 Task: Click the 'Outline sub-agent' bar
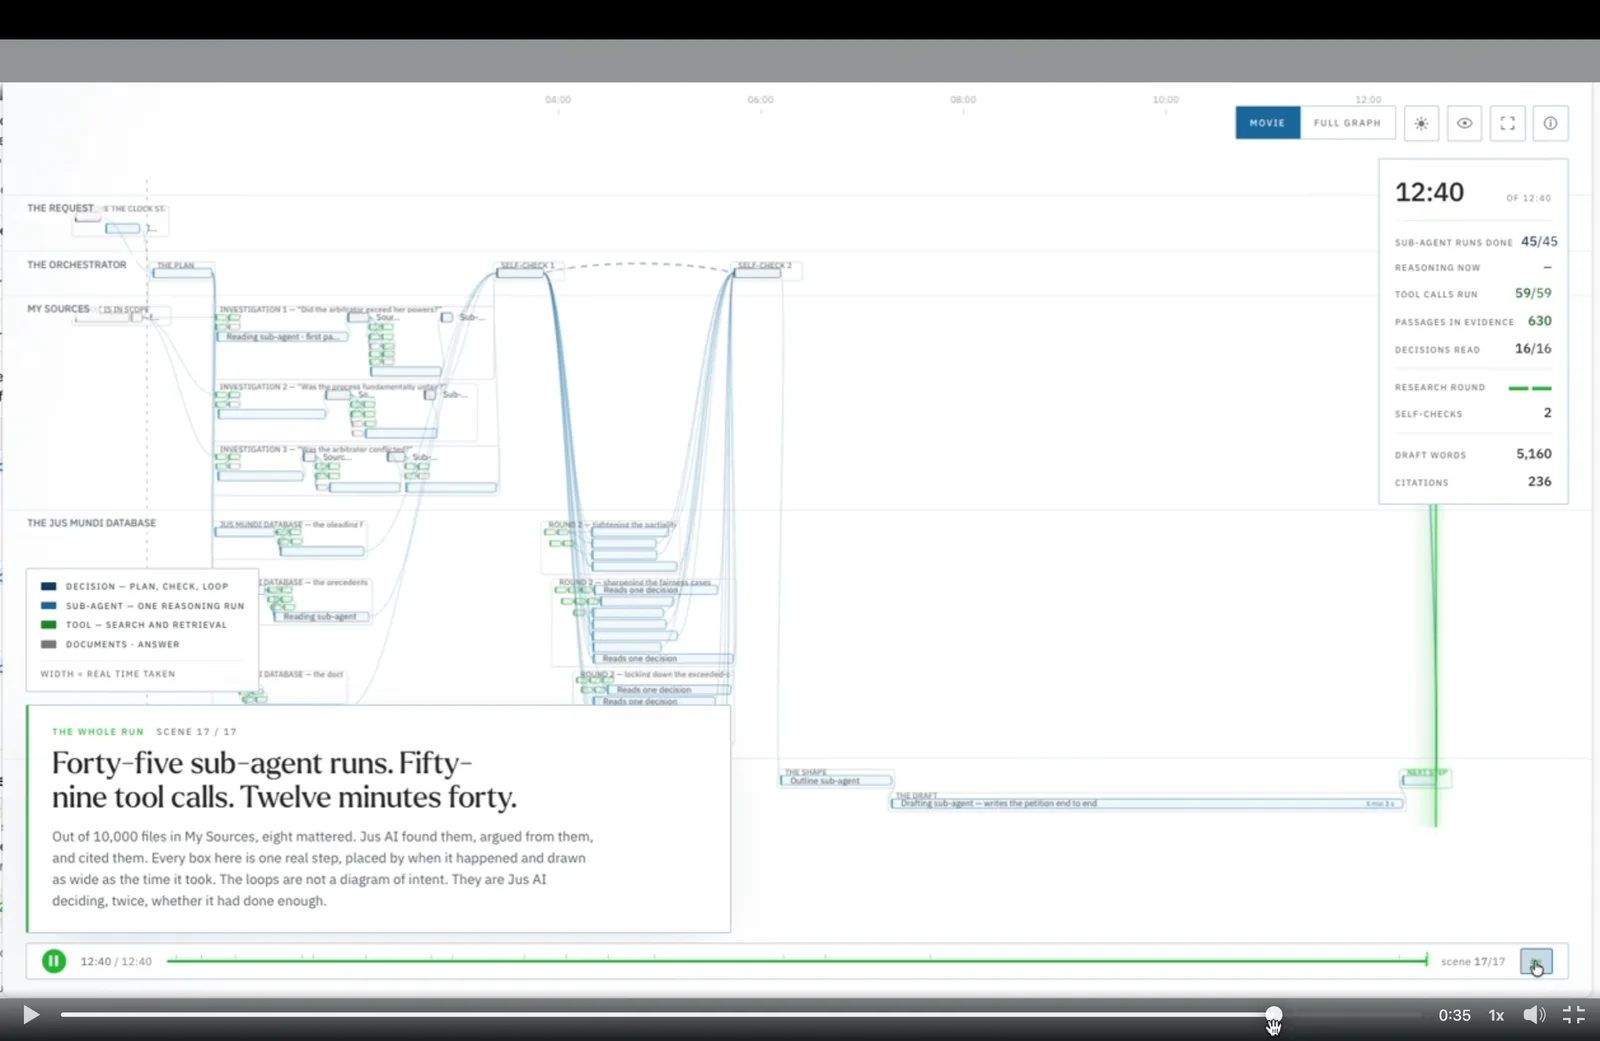(836, 780)
